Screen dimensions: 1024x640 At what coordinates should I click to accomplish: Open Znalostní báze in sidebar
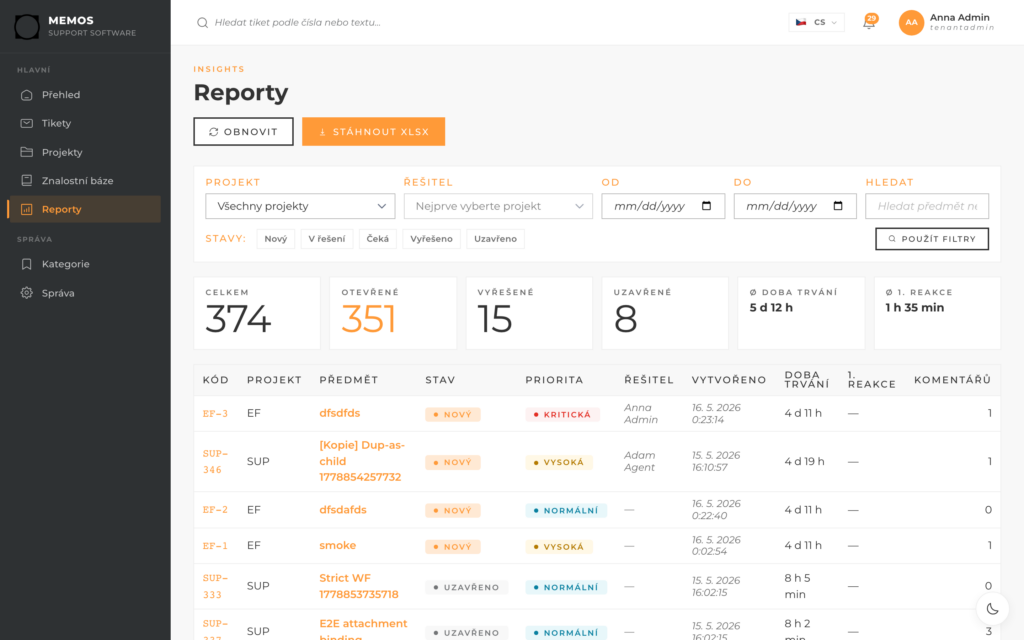[85, 181]
